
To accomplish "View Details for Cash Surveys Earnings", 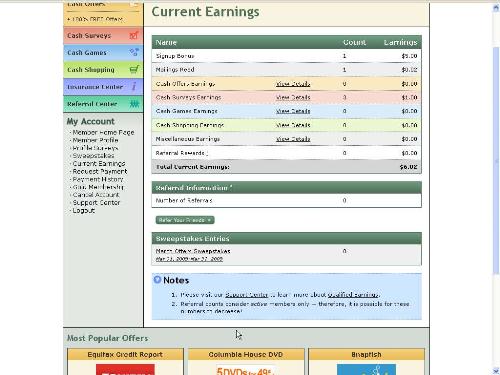I will 293,97.
